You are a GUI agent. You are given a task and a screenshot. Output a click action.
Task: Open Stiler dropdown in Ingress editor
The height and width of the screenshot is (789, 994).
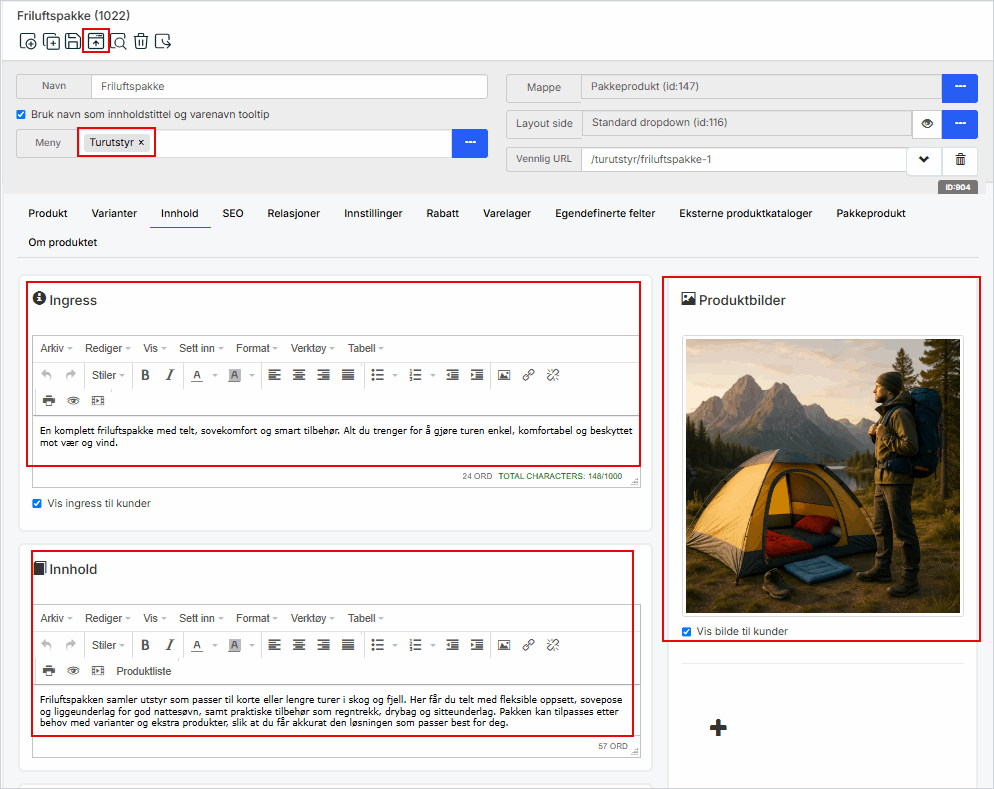click(x=108, y=375)
